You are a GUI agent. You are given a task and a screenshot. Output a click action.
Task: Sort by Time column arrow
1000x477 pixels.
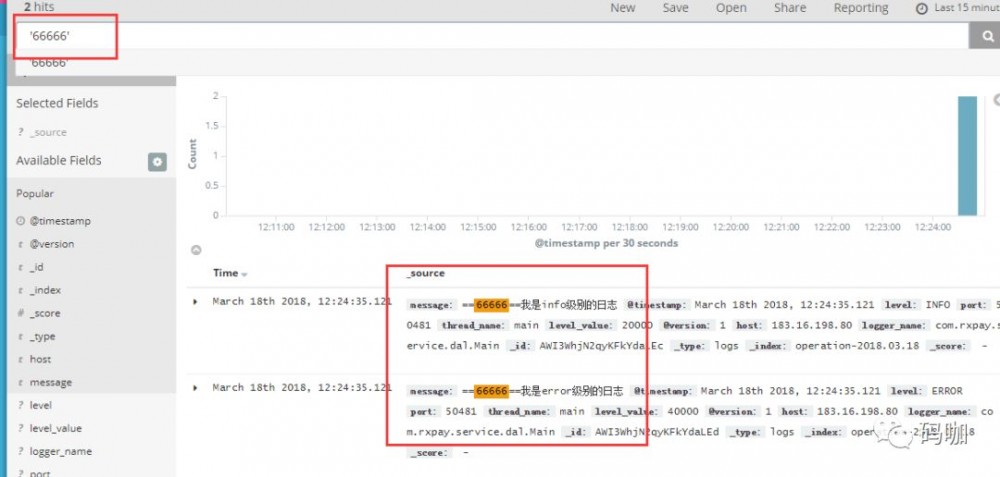tap(244, 275)
